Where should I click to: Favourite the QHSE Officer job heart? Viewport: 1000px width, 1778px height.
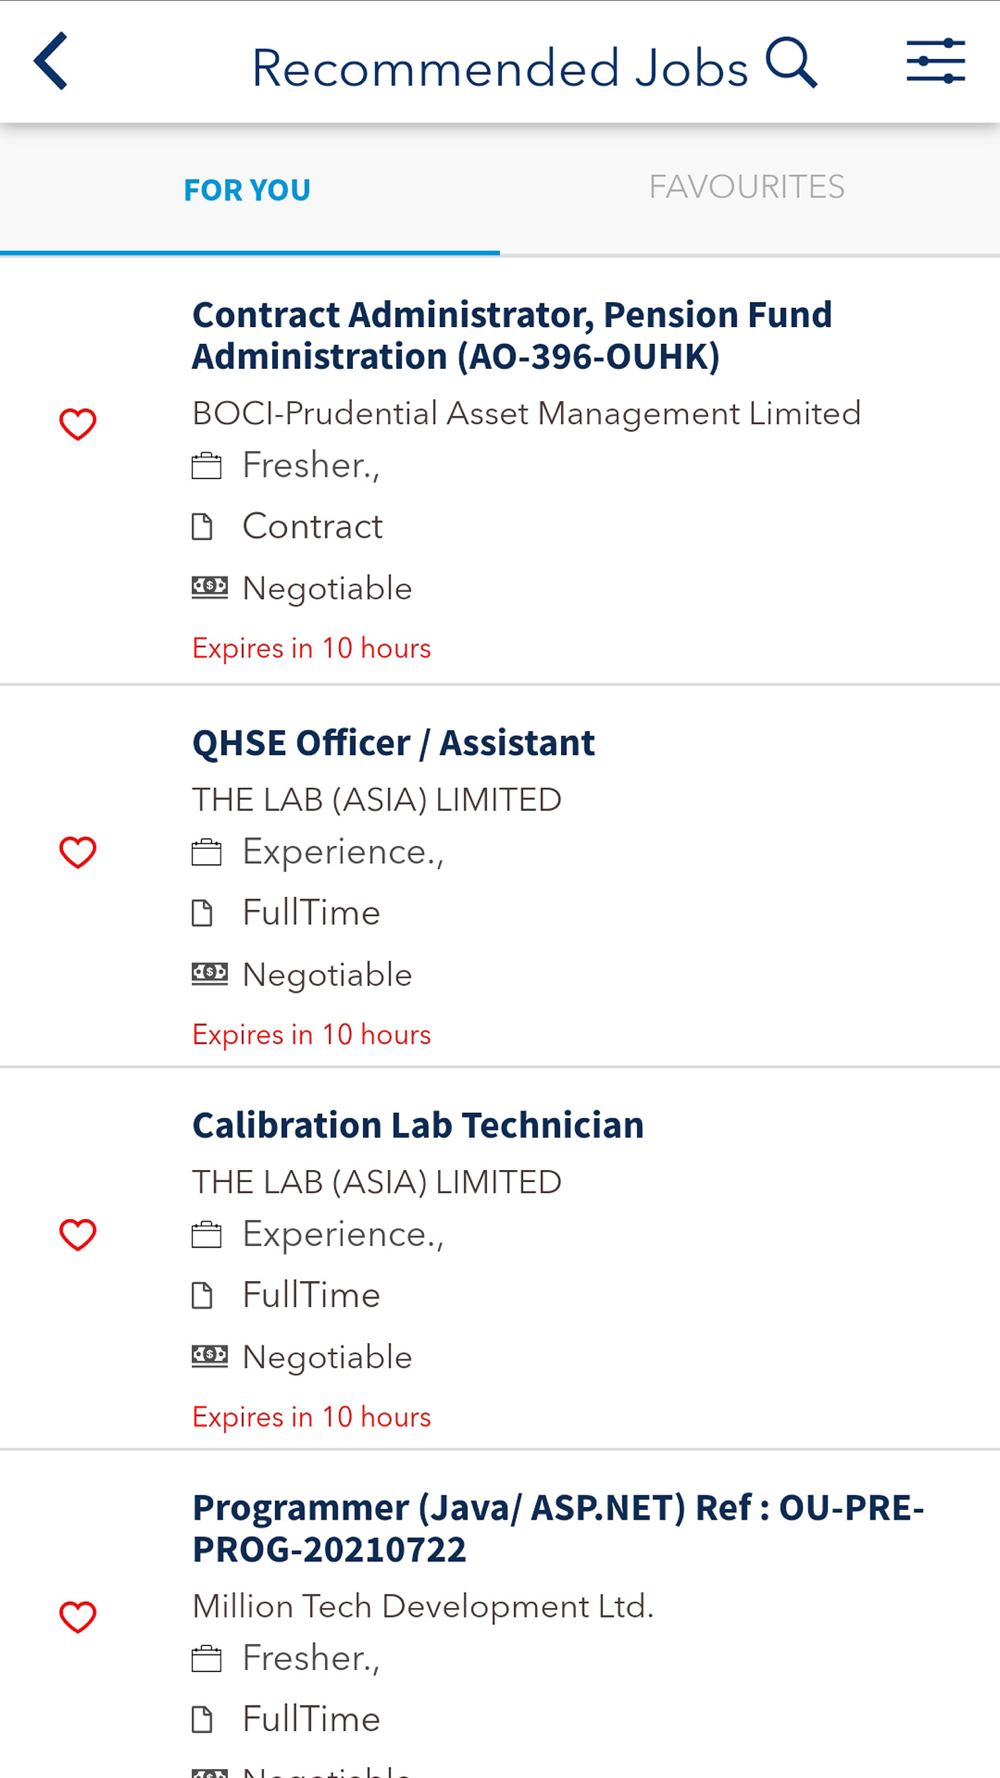78,852
